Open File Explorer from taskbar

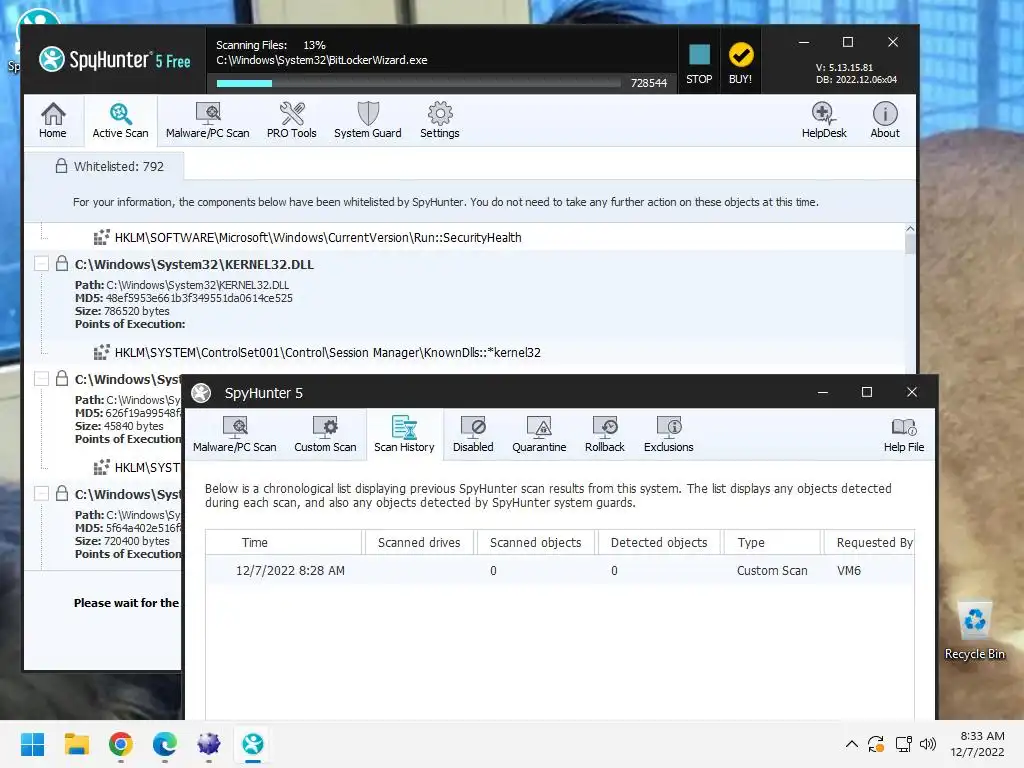(x=76, y=744)
